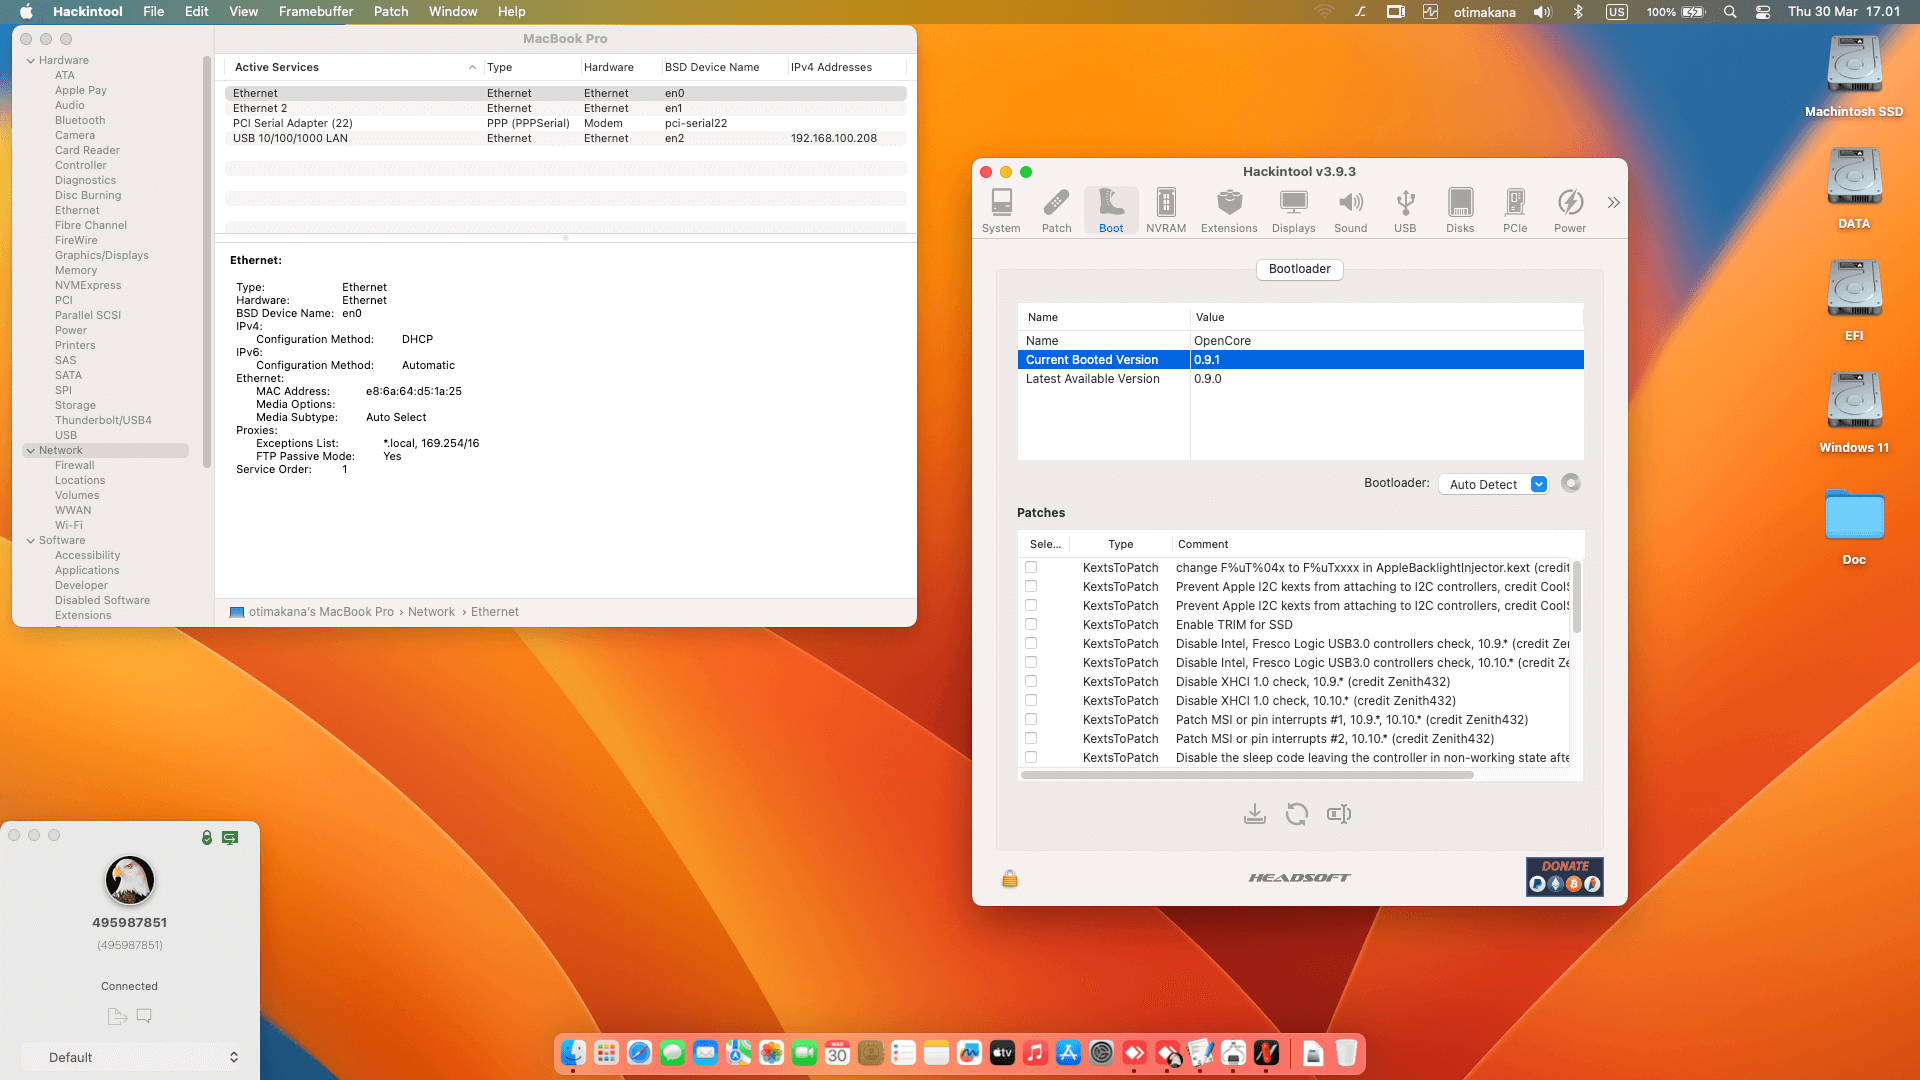Open the Patch menu in menu bar
The image size is (1920, 1080).
(x=390, y=11)
